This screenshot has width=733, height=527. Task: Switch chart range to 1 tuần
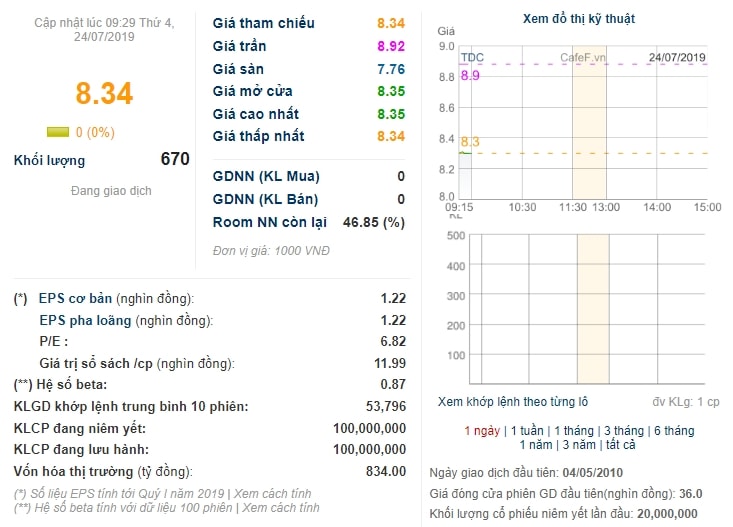[527, 430]
